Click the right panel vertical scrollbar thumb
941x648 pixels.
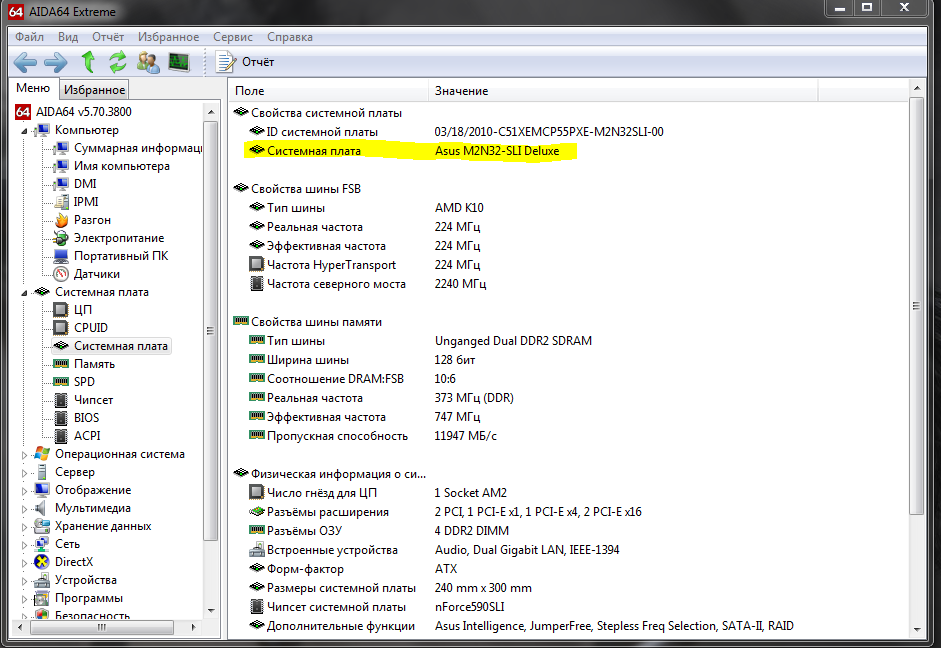pyautogui.click(x=917, y=305)
